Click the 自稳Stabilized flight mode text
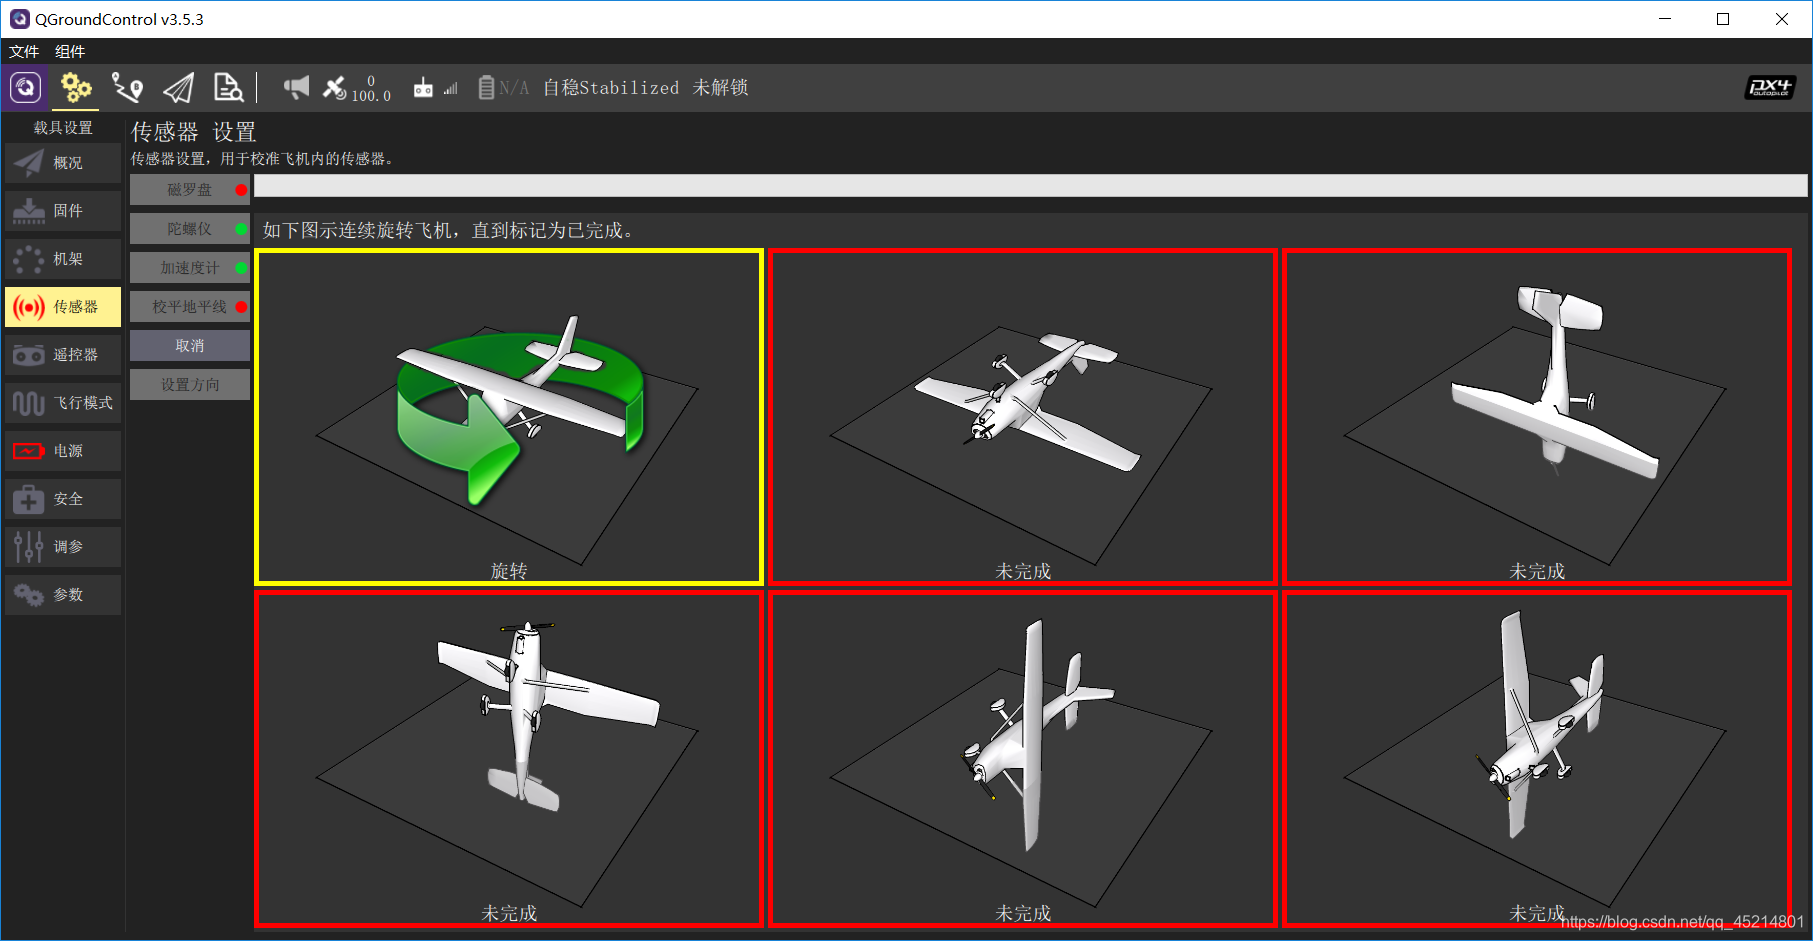The image size is (1813, 941). 611,88
